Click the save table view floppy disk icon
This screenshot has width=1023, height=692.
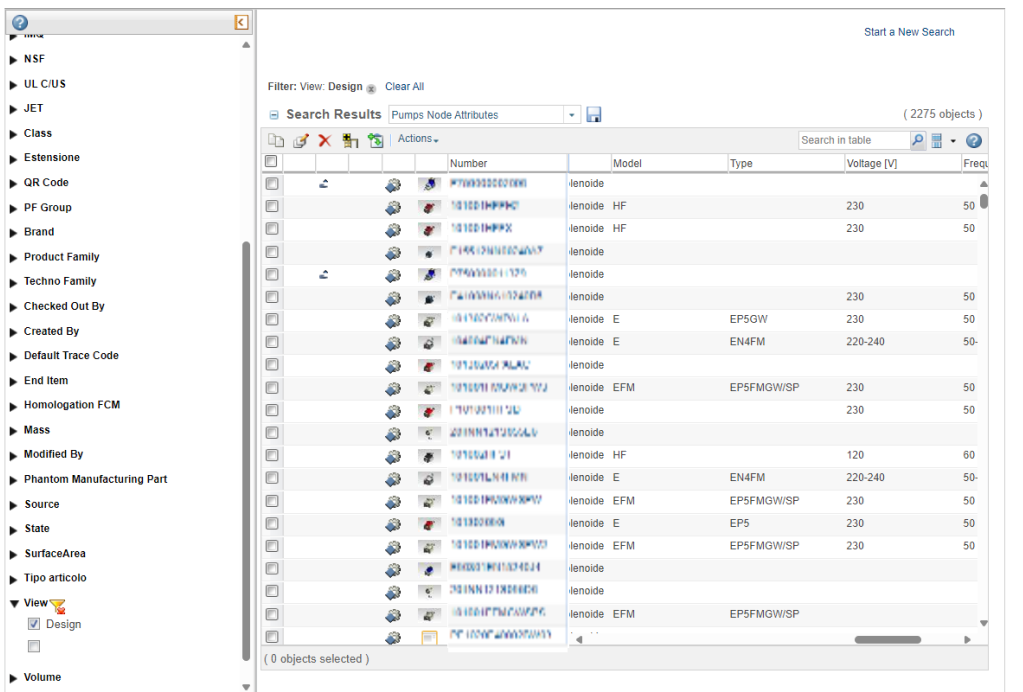594,115
